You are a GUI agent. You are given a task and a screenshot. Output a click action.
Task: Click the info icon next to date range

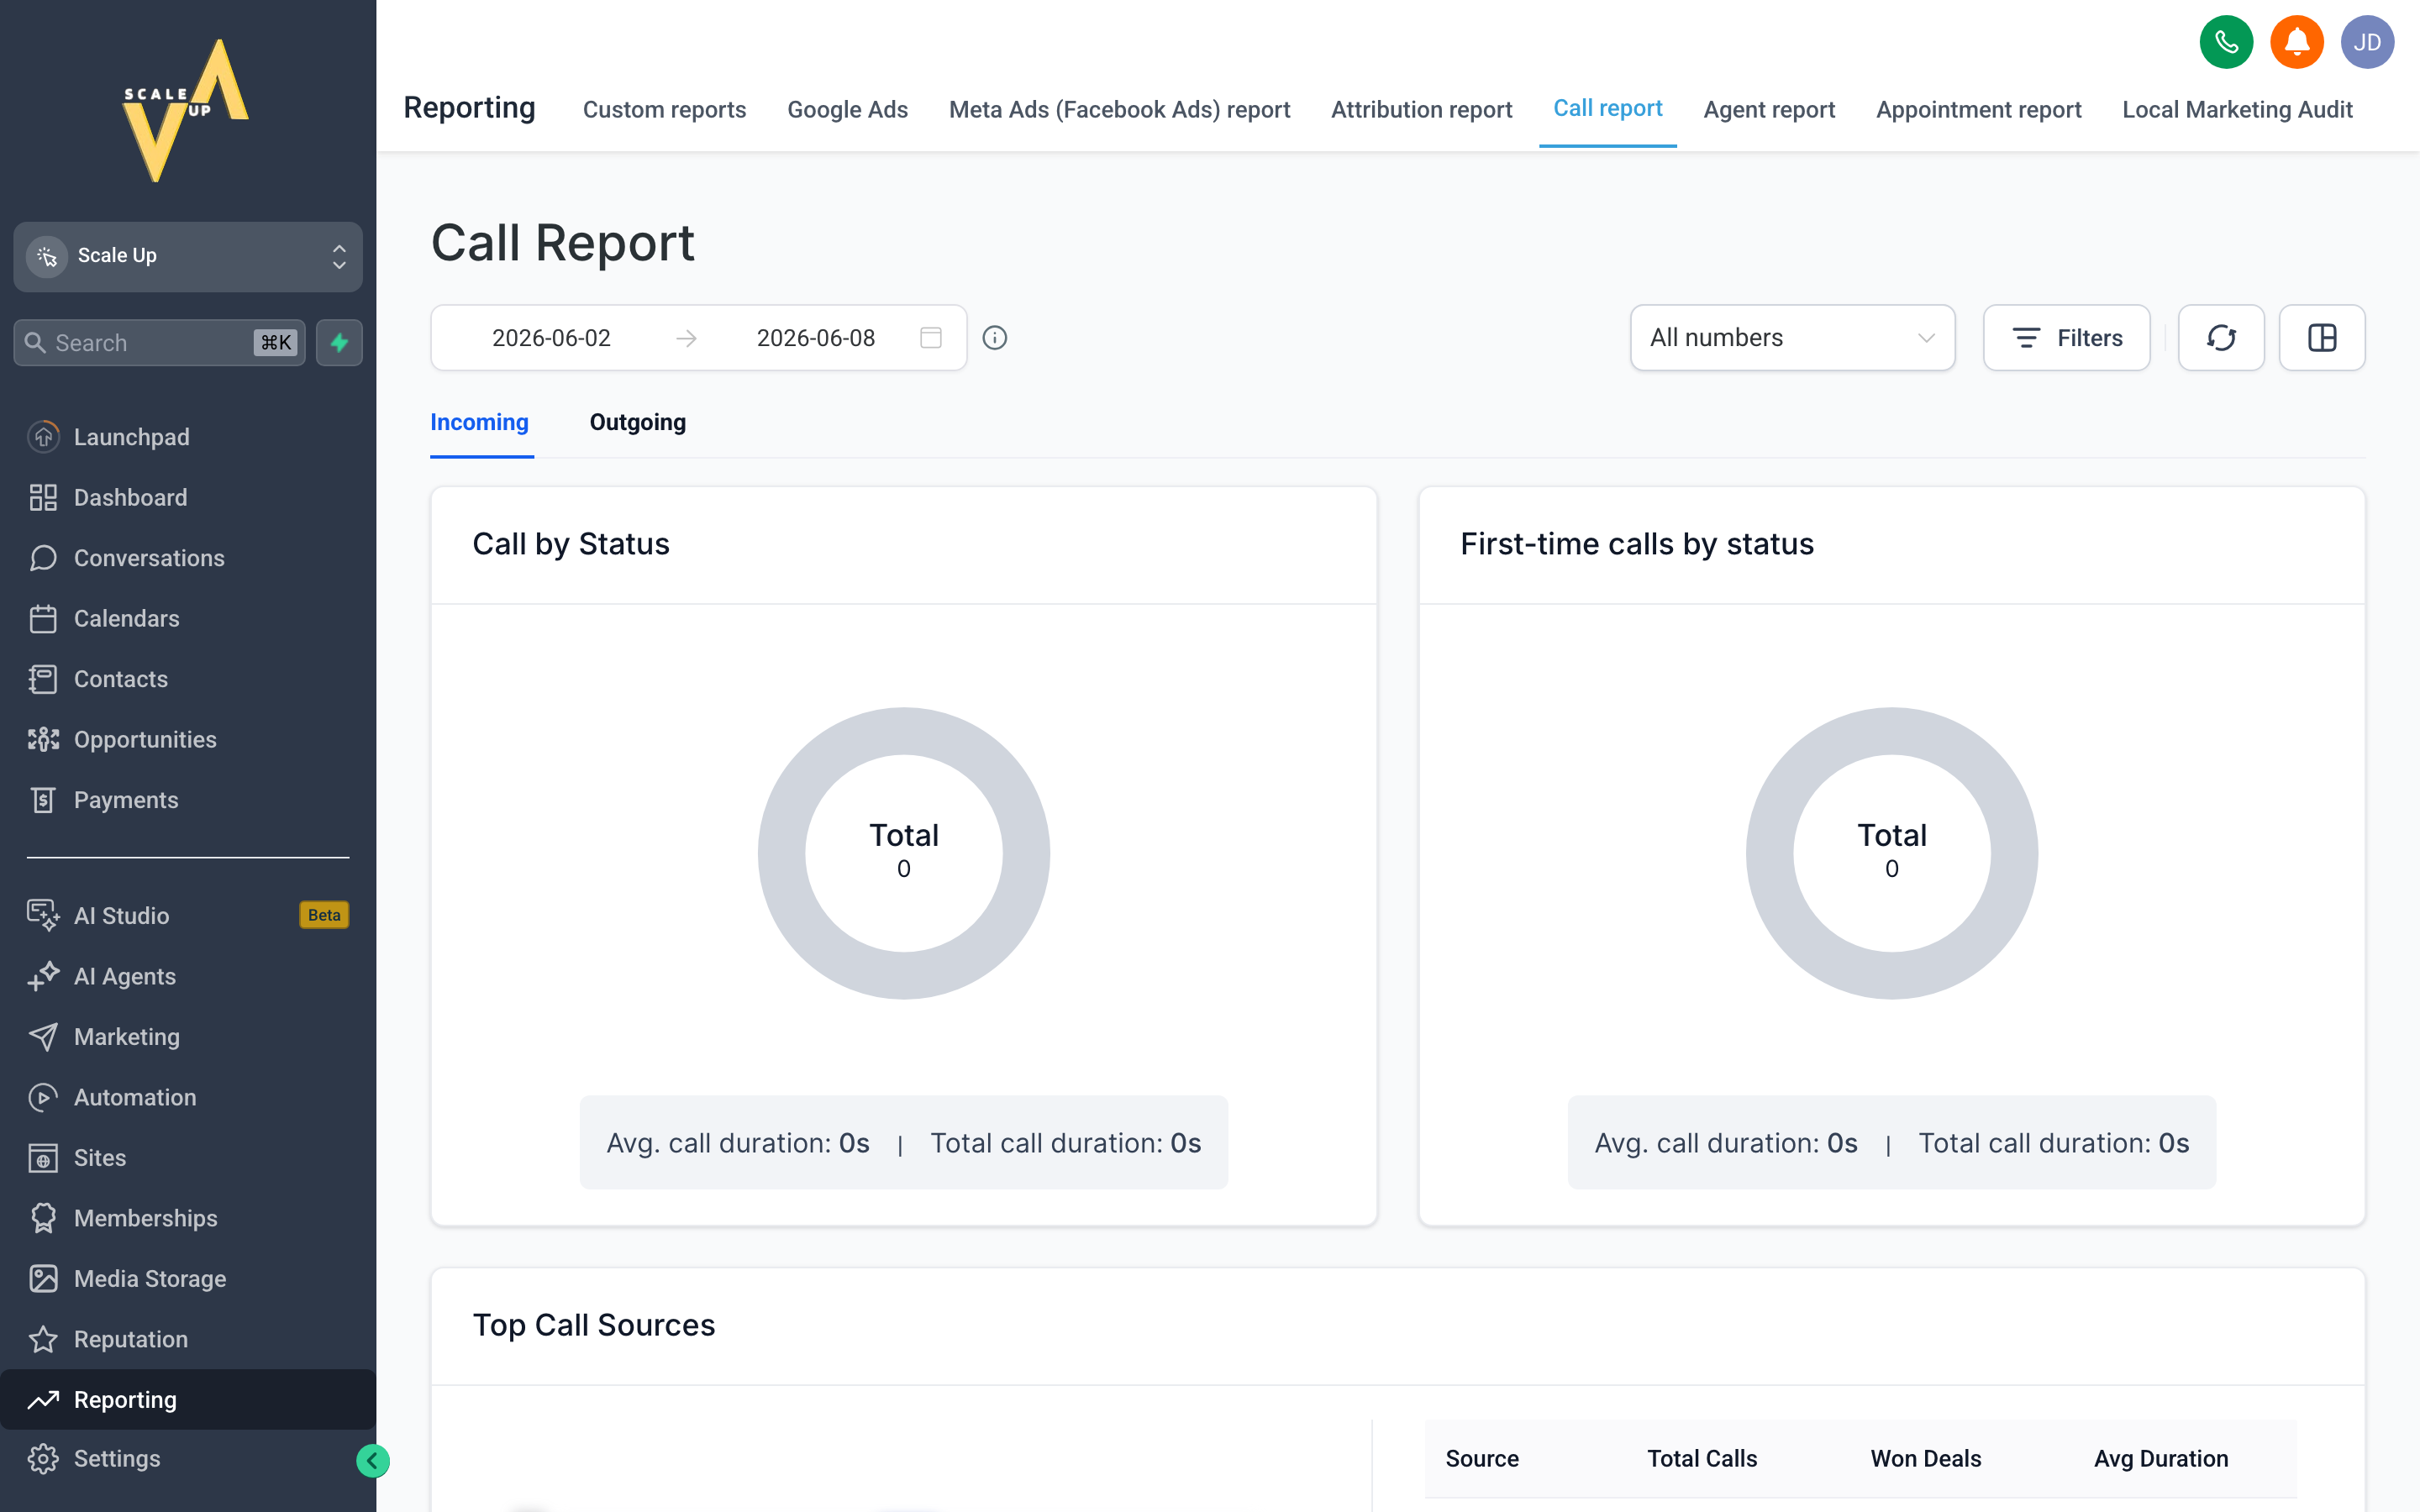point(995,338)
